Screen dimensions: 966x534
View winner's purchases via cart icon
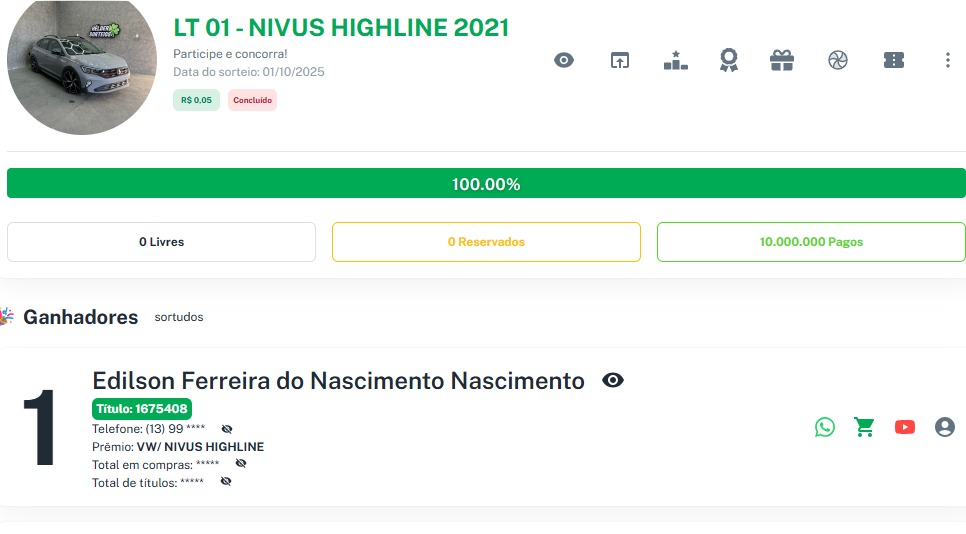pyautogui.click(x=865, y=427)
